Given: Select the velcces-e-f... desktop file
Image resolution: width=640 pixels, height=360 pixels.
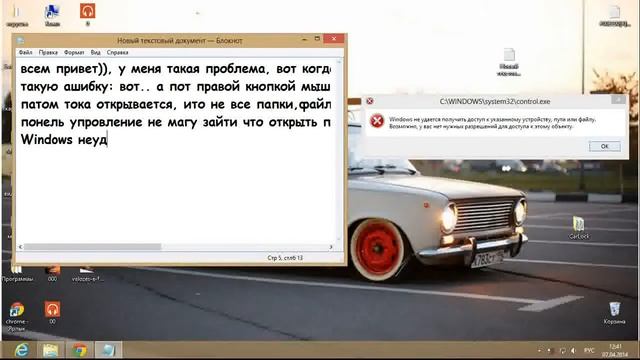Looking at the screenshot, I should (87, 274).
